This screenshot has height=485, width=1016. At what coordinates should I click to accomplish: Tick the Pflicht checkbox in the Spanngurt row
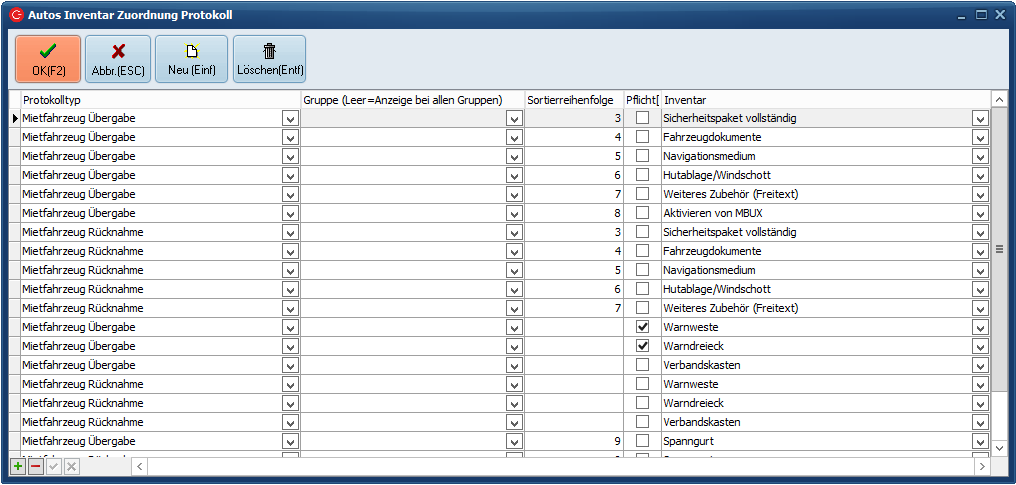642,441
